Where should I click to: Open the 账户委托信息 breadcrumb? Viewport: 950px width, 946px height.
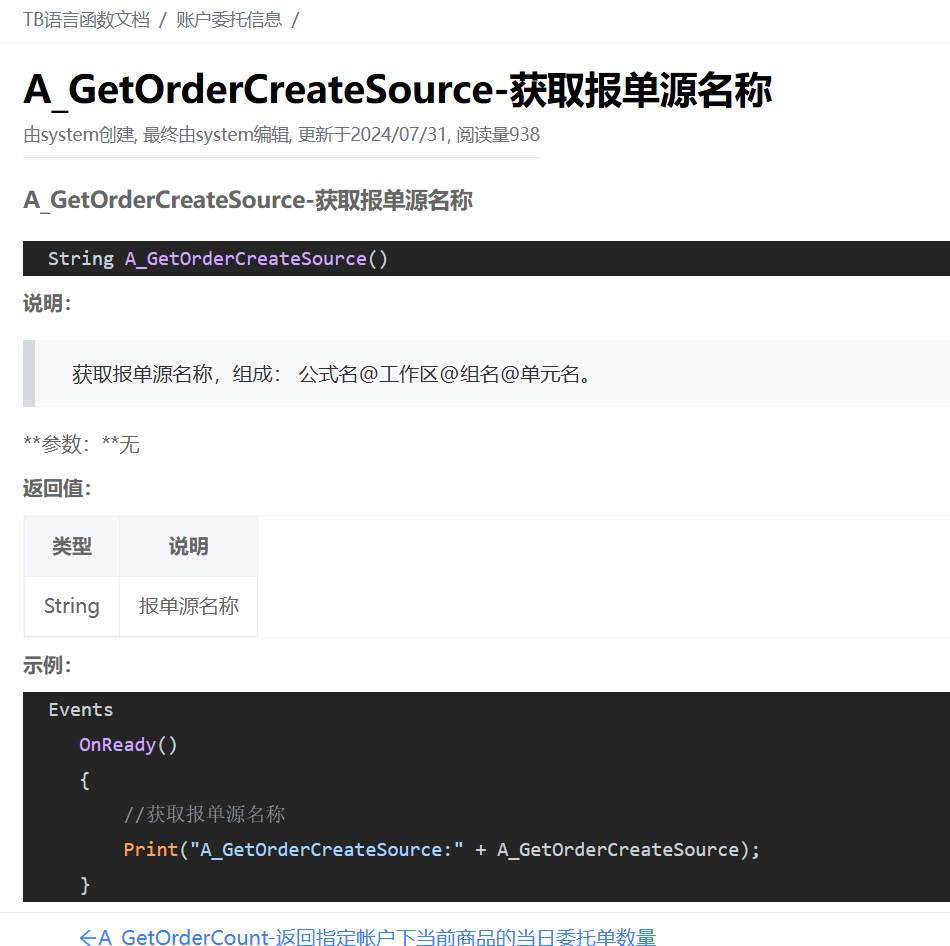[x=229, y=19]
